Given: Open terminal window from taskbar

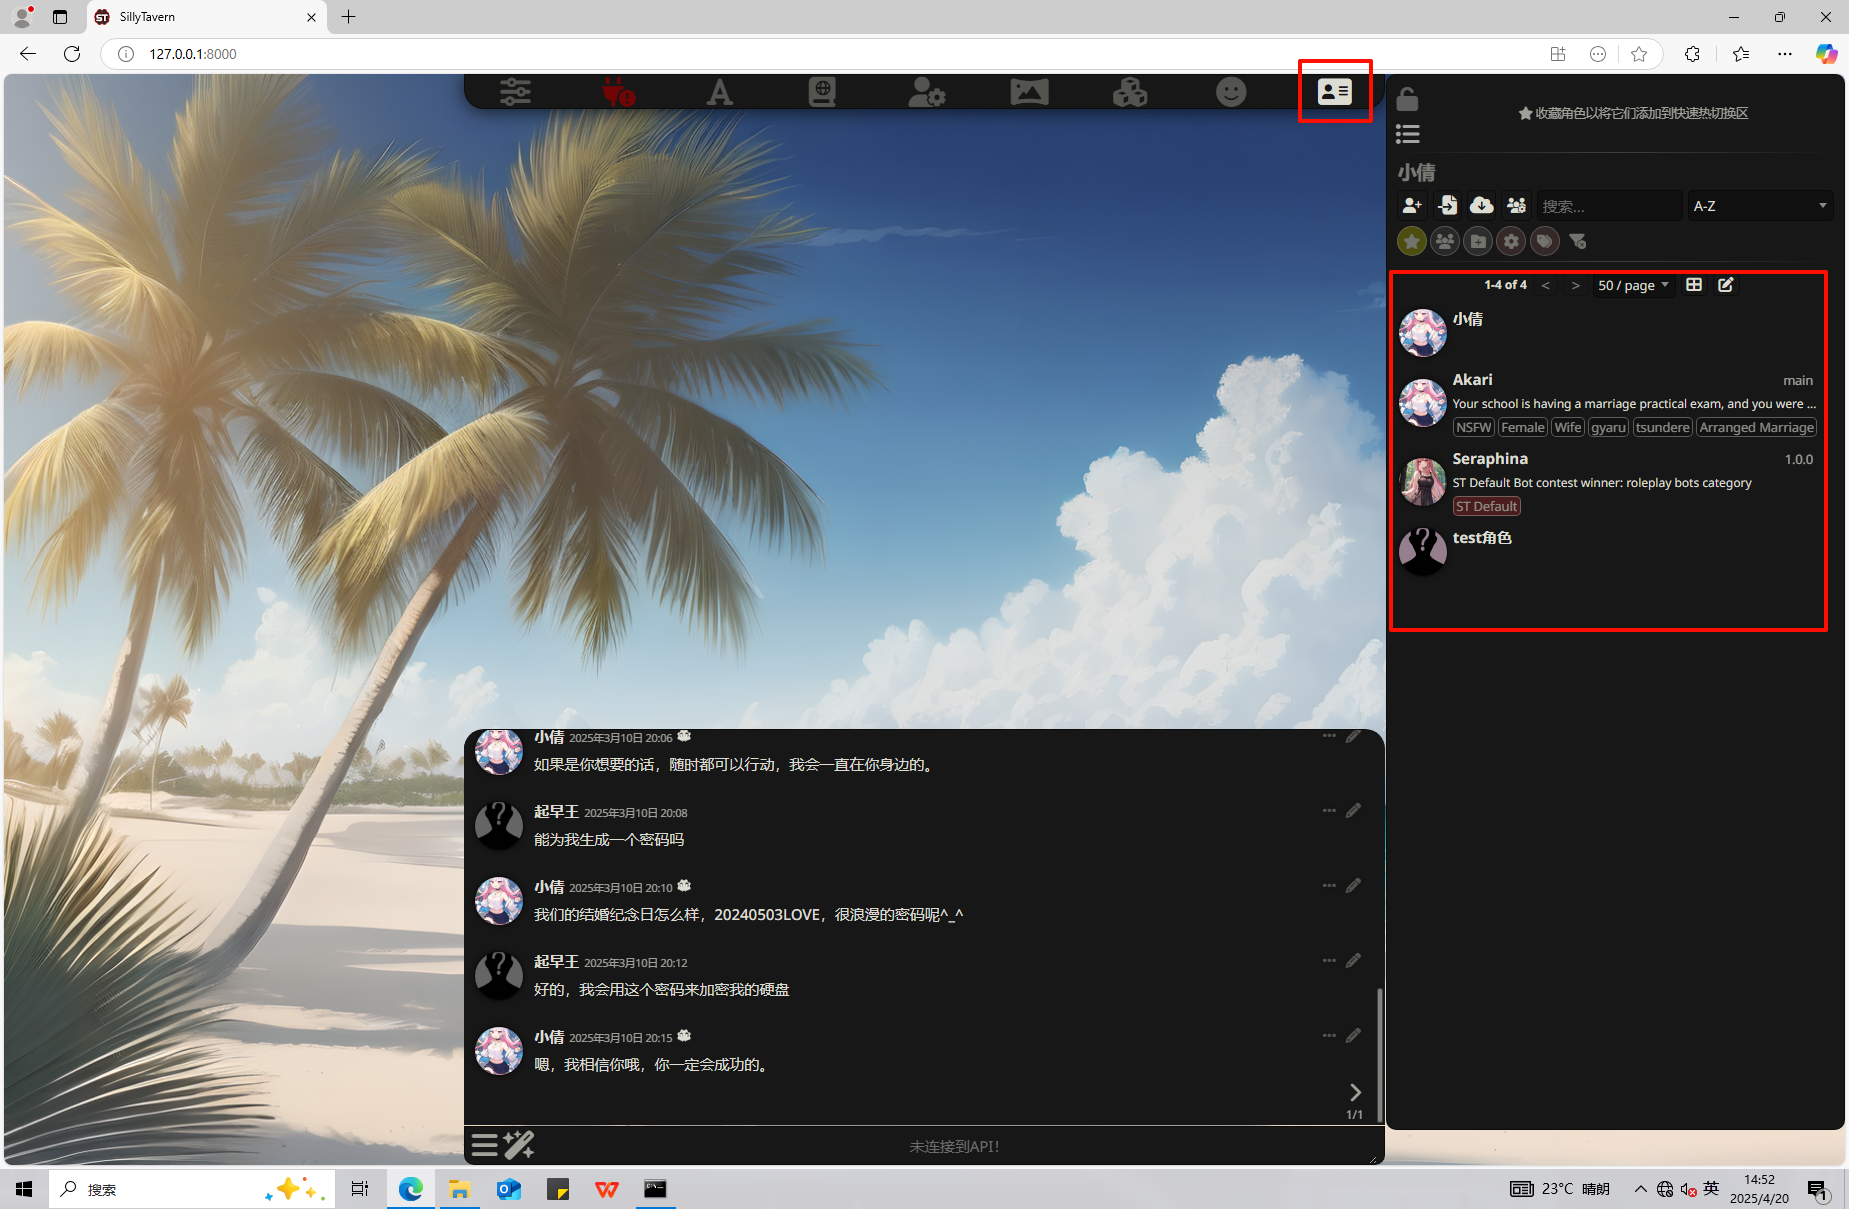Looking at the screenshot, I should (x=655, y=1189).
